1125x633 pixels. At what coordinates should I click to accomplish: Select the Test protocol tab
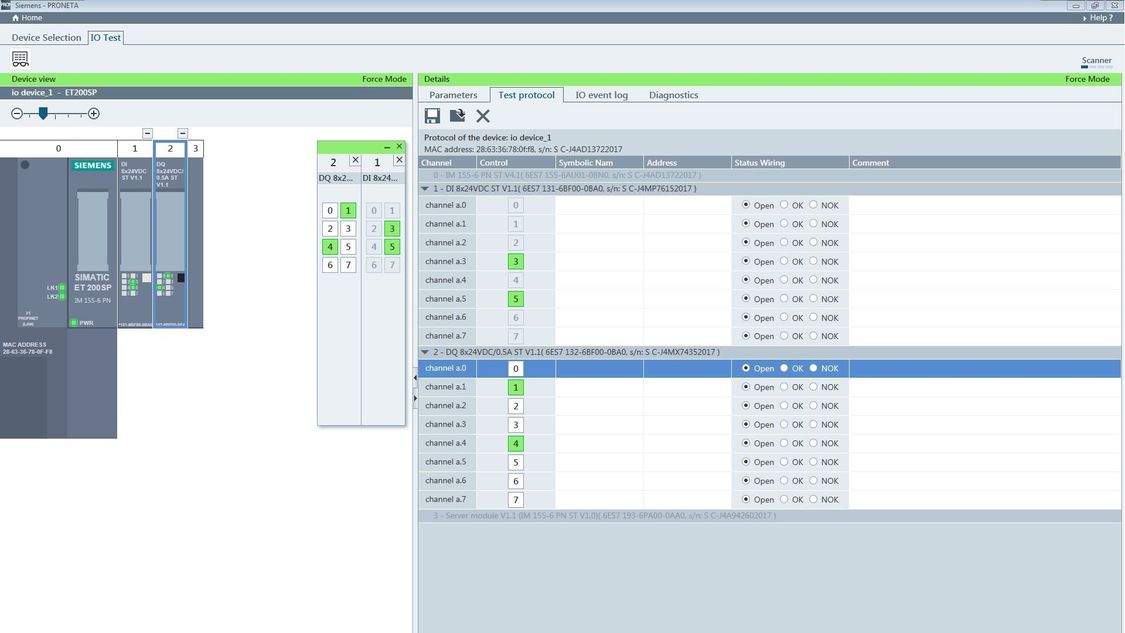[x=527, y=95]
